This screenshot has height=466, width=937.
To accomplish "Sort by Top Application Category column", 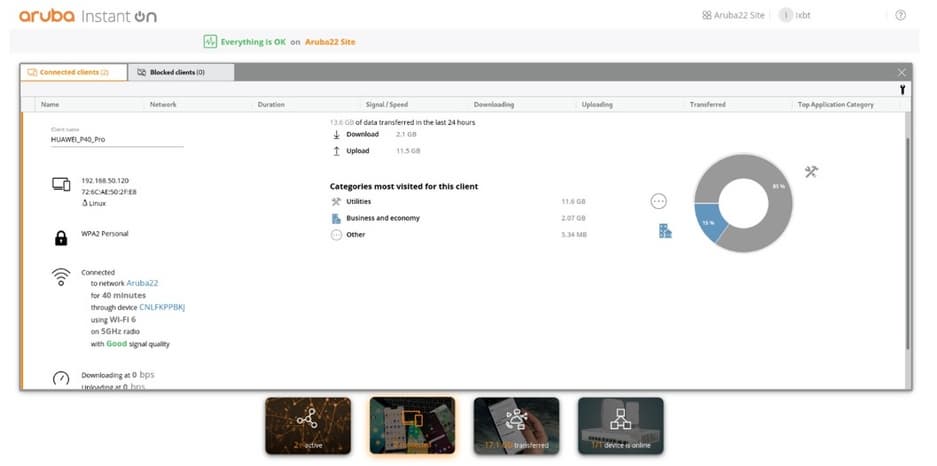I will (x=835, y=105).
